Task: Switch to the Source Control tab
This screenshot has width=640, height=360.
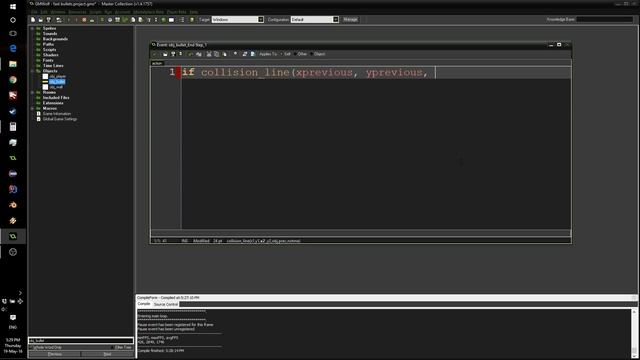Action: tap(166, 304)
